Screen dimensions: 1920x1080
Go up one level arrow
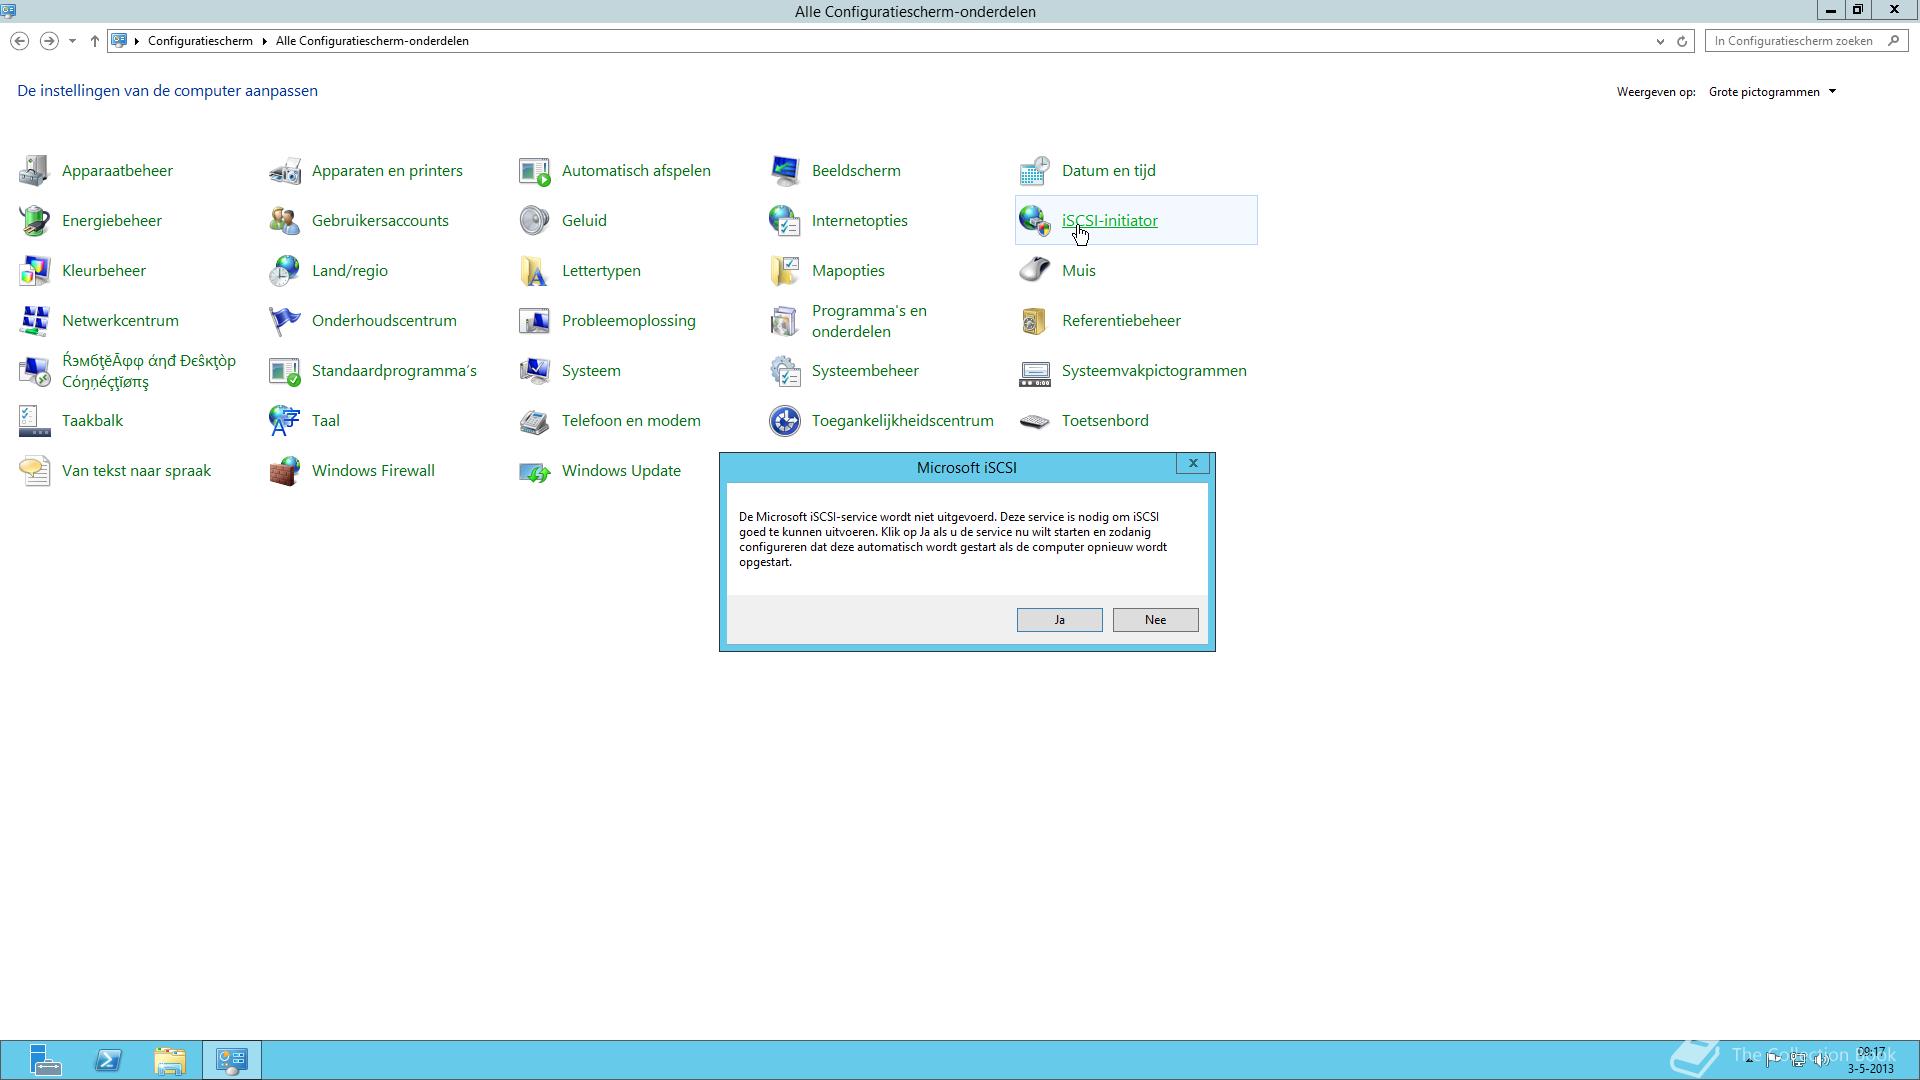coord(94,41)
